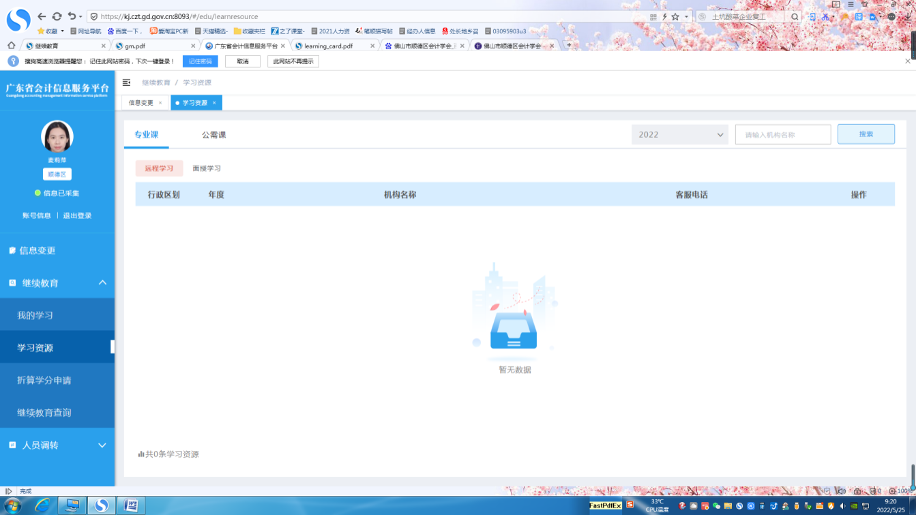
Task: Close the 学习资源 page tab
Action: [x=214, y=103]
